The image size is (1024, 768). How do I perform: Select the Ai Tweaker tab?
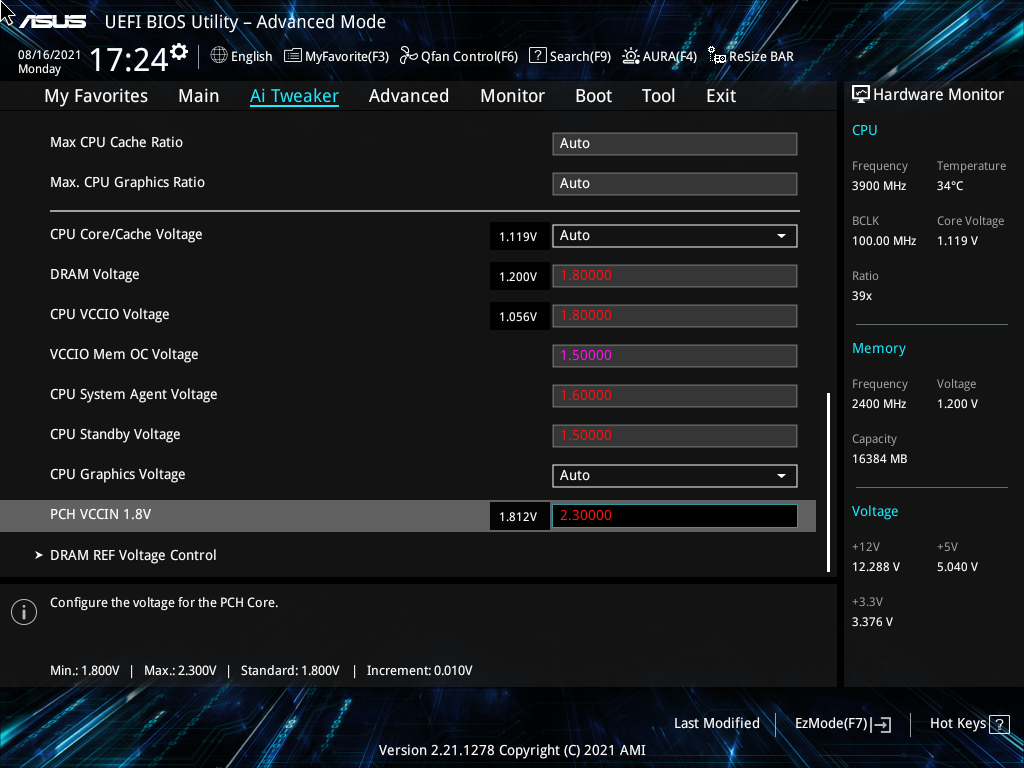click(294, 96)
